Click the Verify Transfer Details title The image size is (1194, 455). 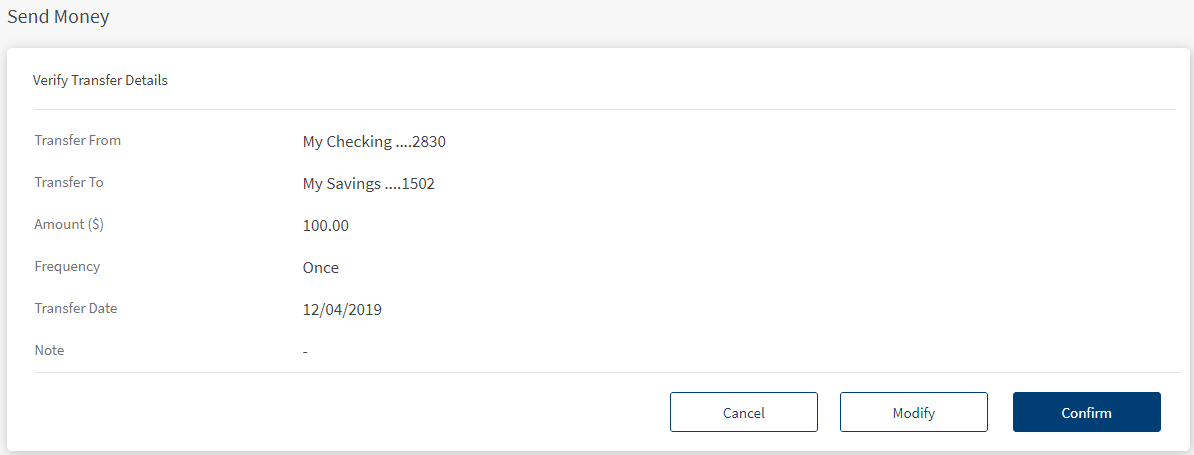click(100, 80)
